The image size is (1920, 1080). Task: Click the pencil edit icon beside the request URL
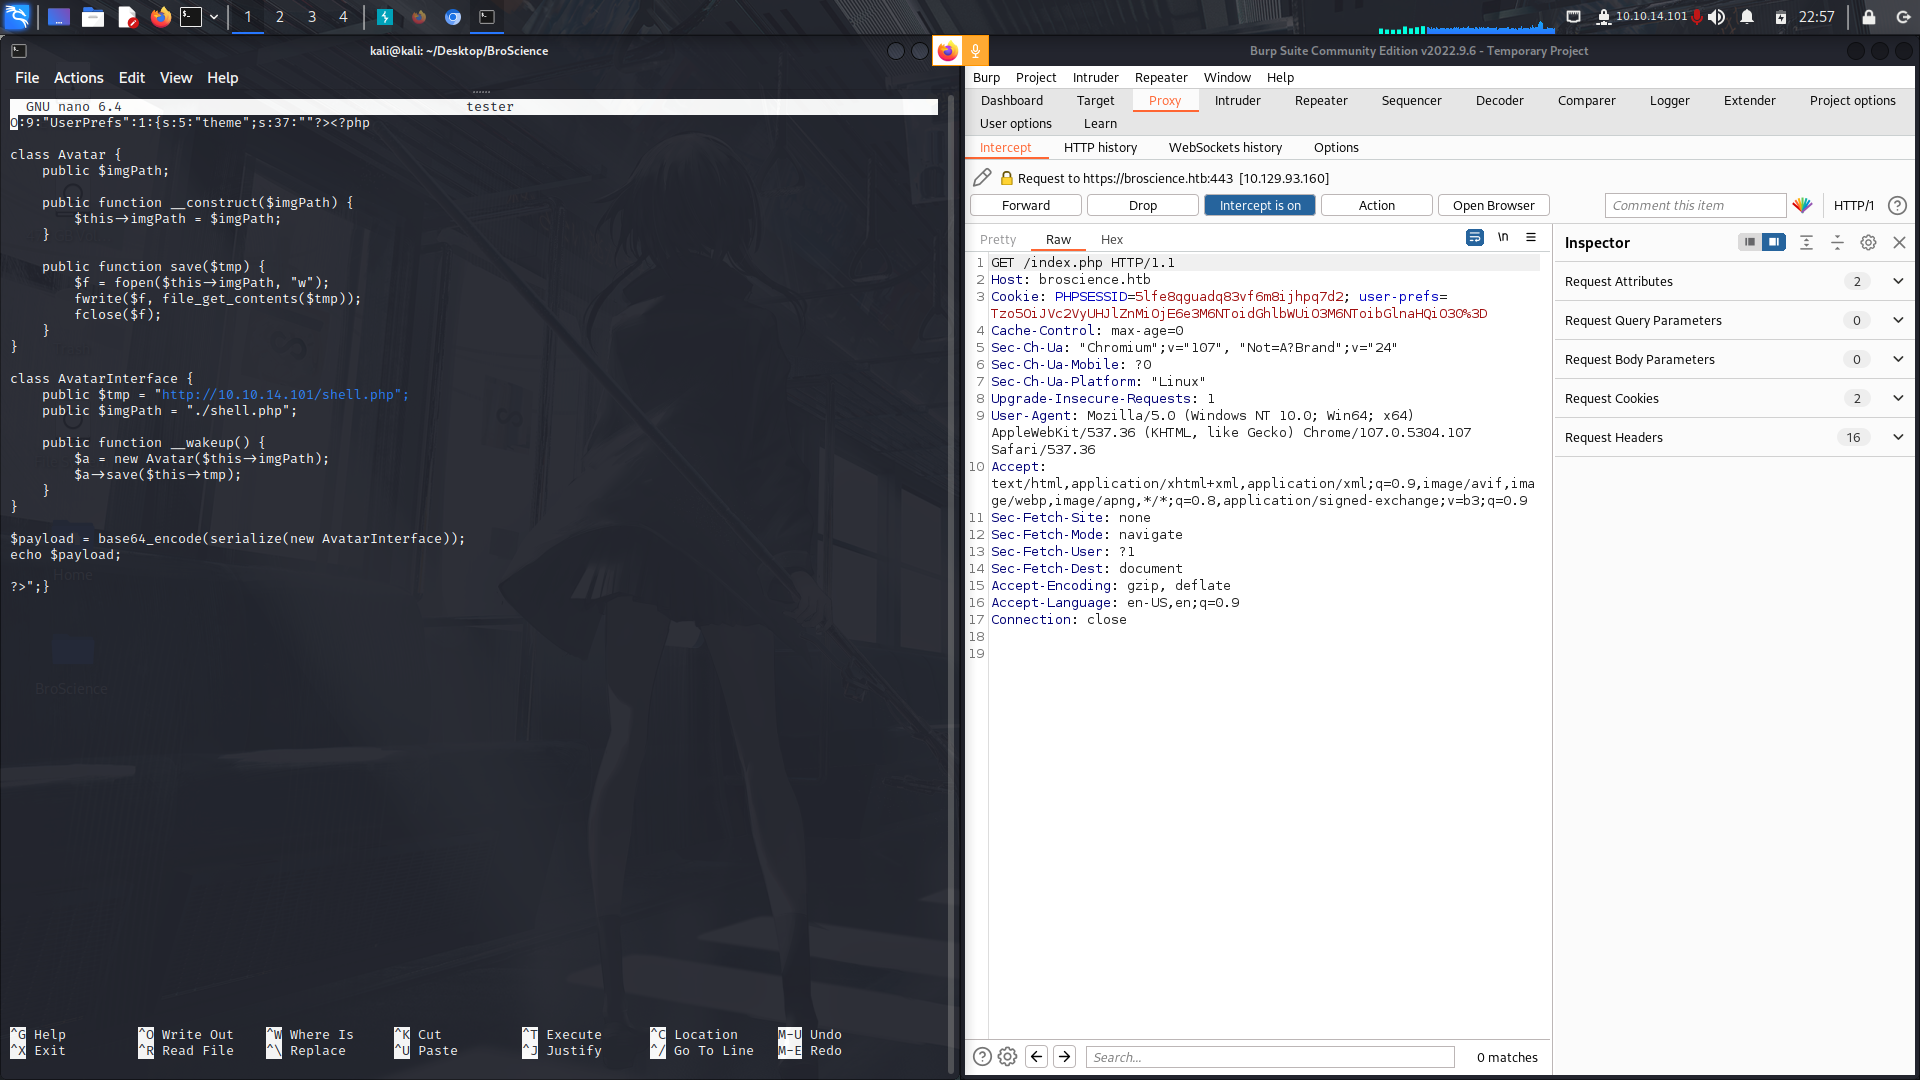click(981, 177)
